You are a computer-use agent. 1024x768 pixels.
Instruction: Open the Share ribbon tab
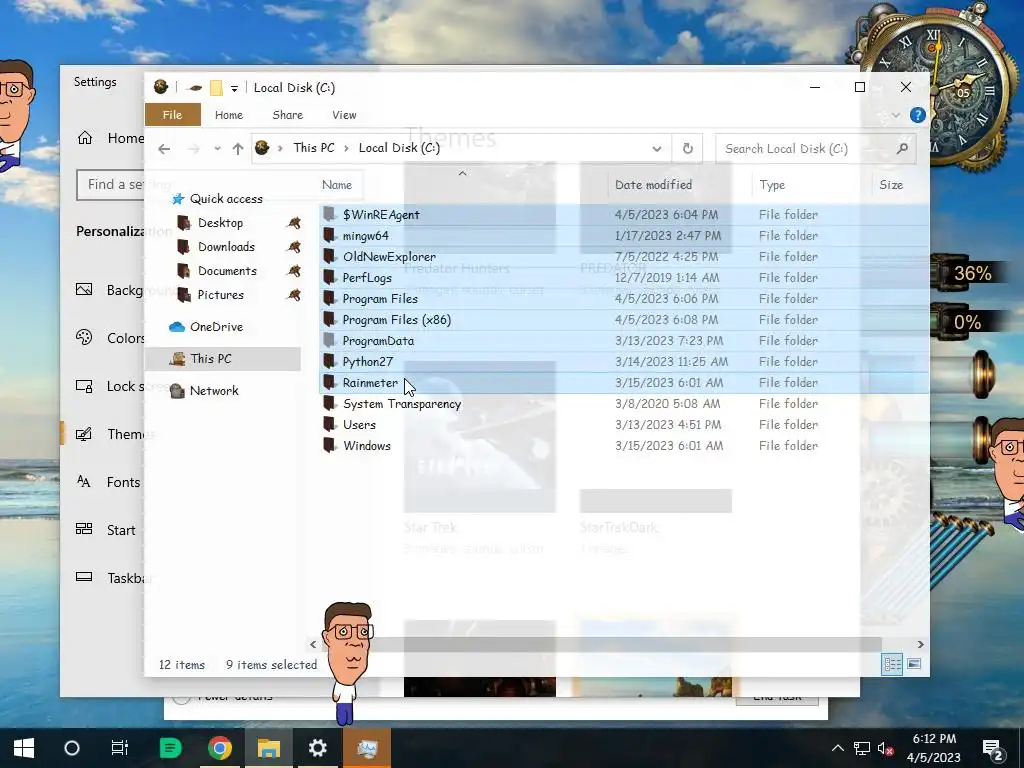(287, 115)
